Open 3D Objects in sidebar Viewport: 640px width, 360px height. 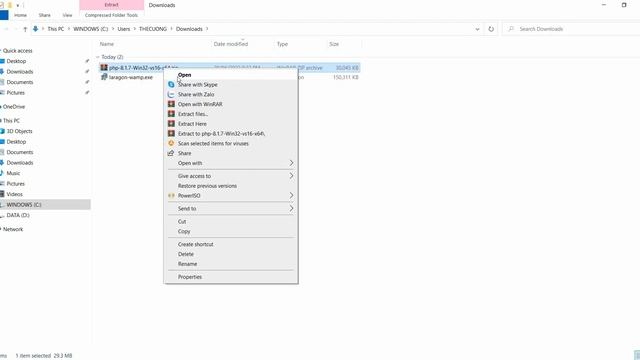click(19, 131)
